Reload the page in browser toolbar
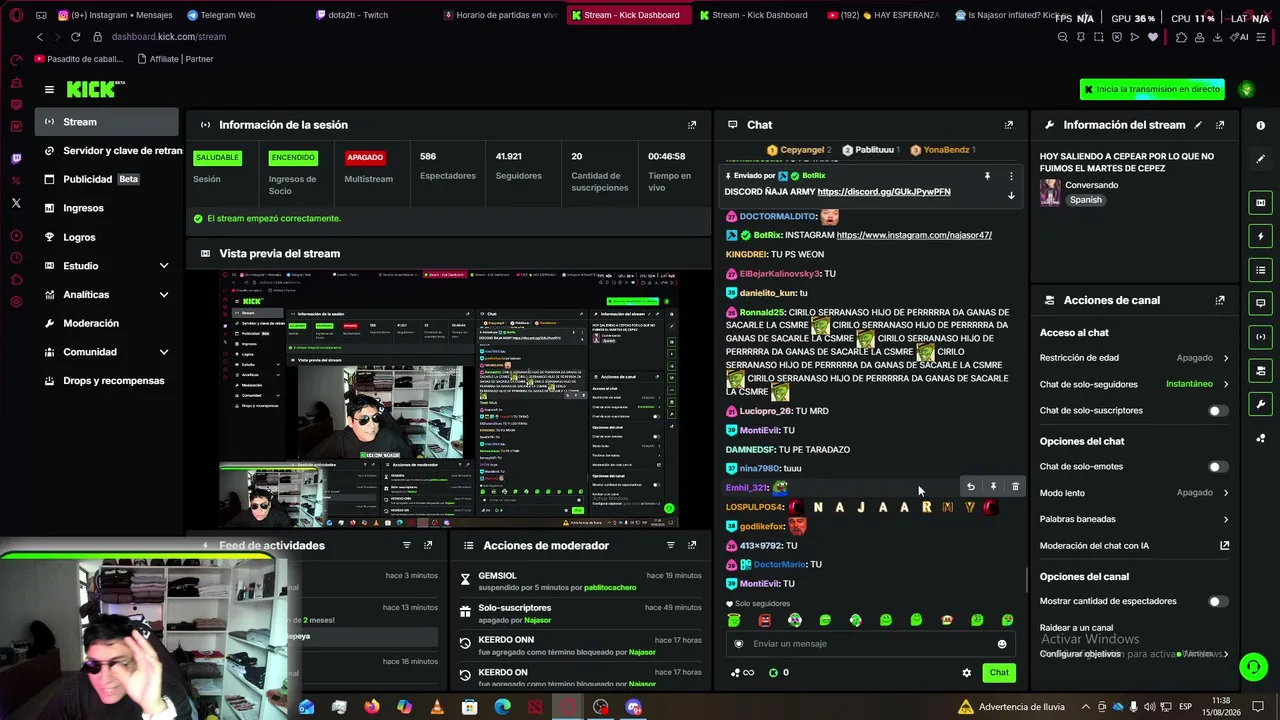The image size is (1280, 720). pos(75,37)
